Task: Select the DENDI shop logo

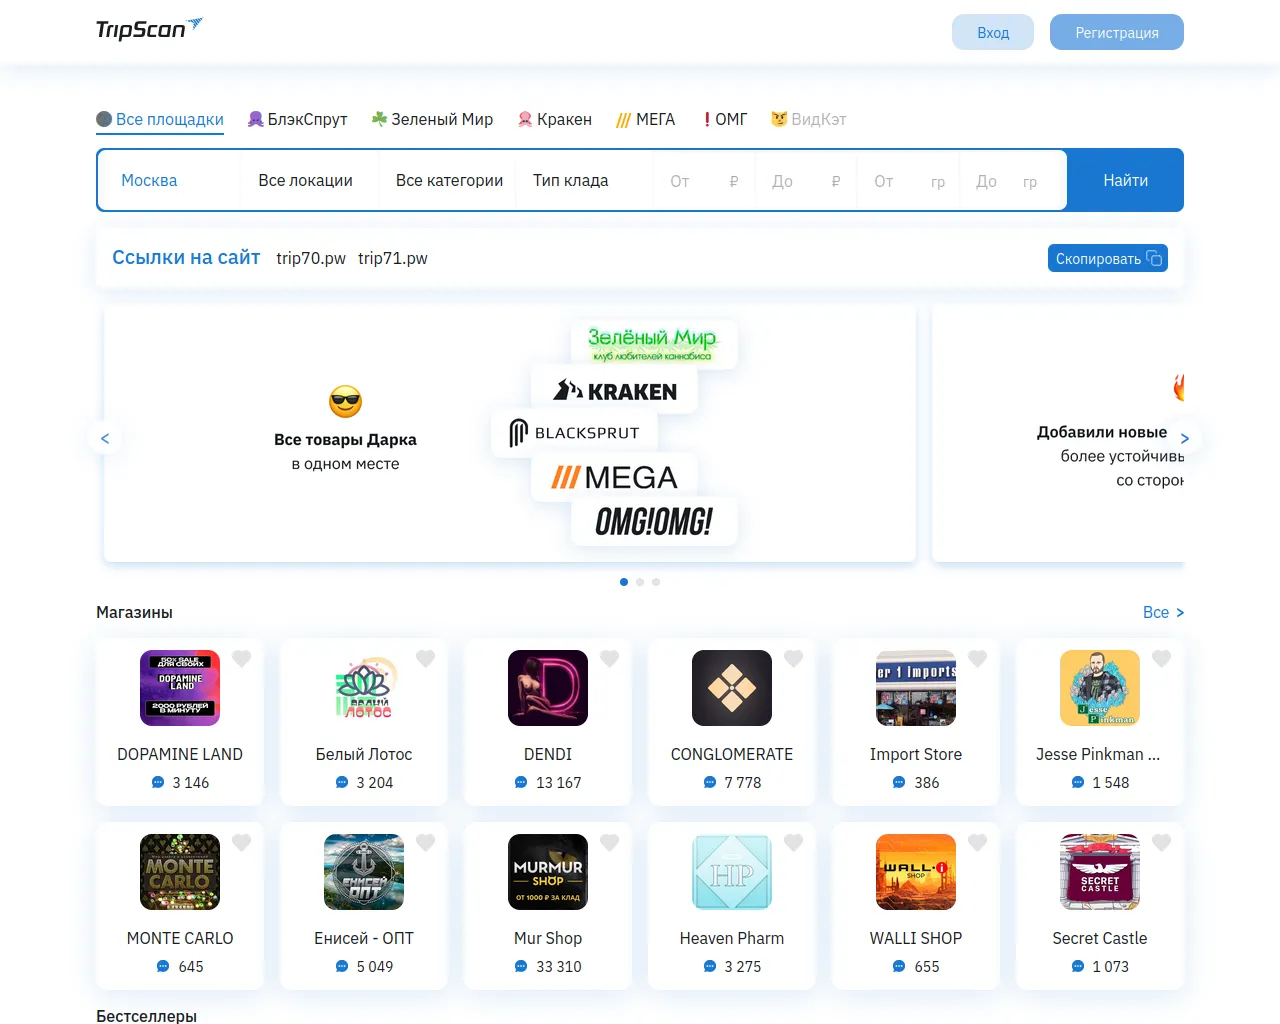Action: coord(548,688)
